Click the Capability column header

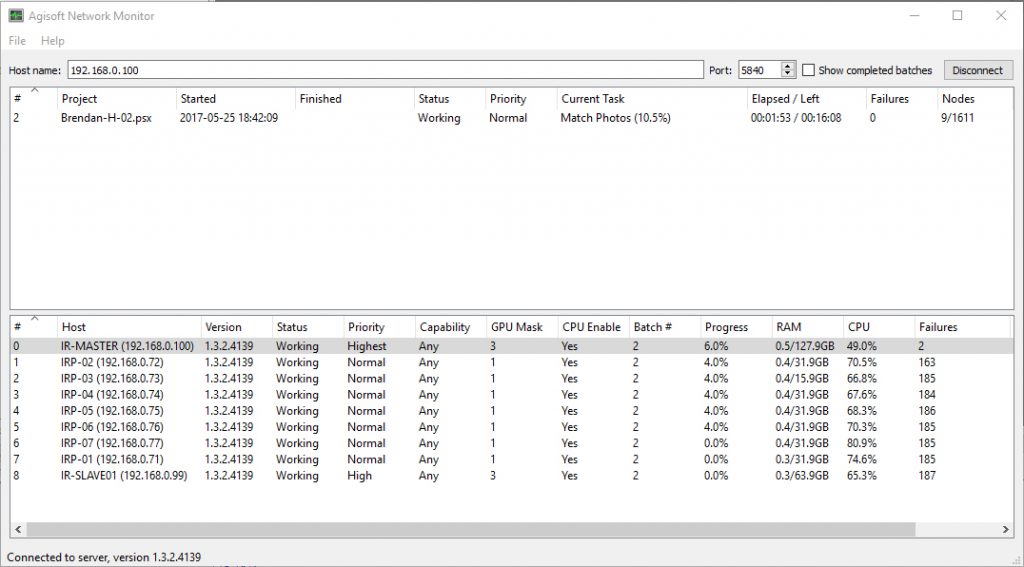click(x=451, y=327)
